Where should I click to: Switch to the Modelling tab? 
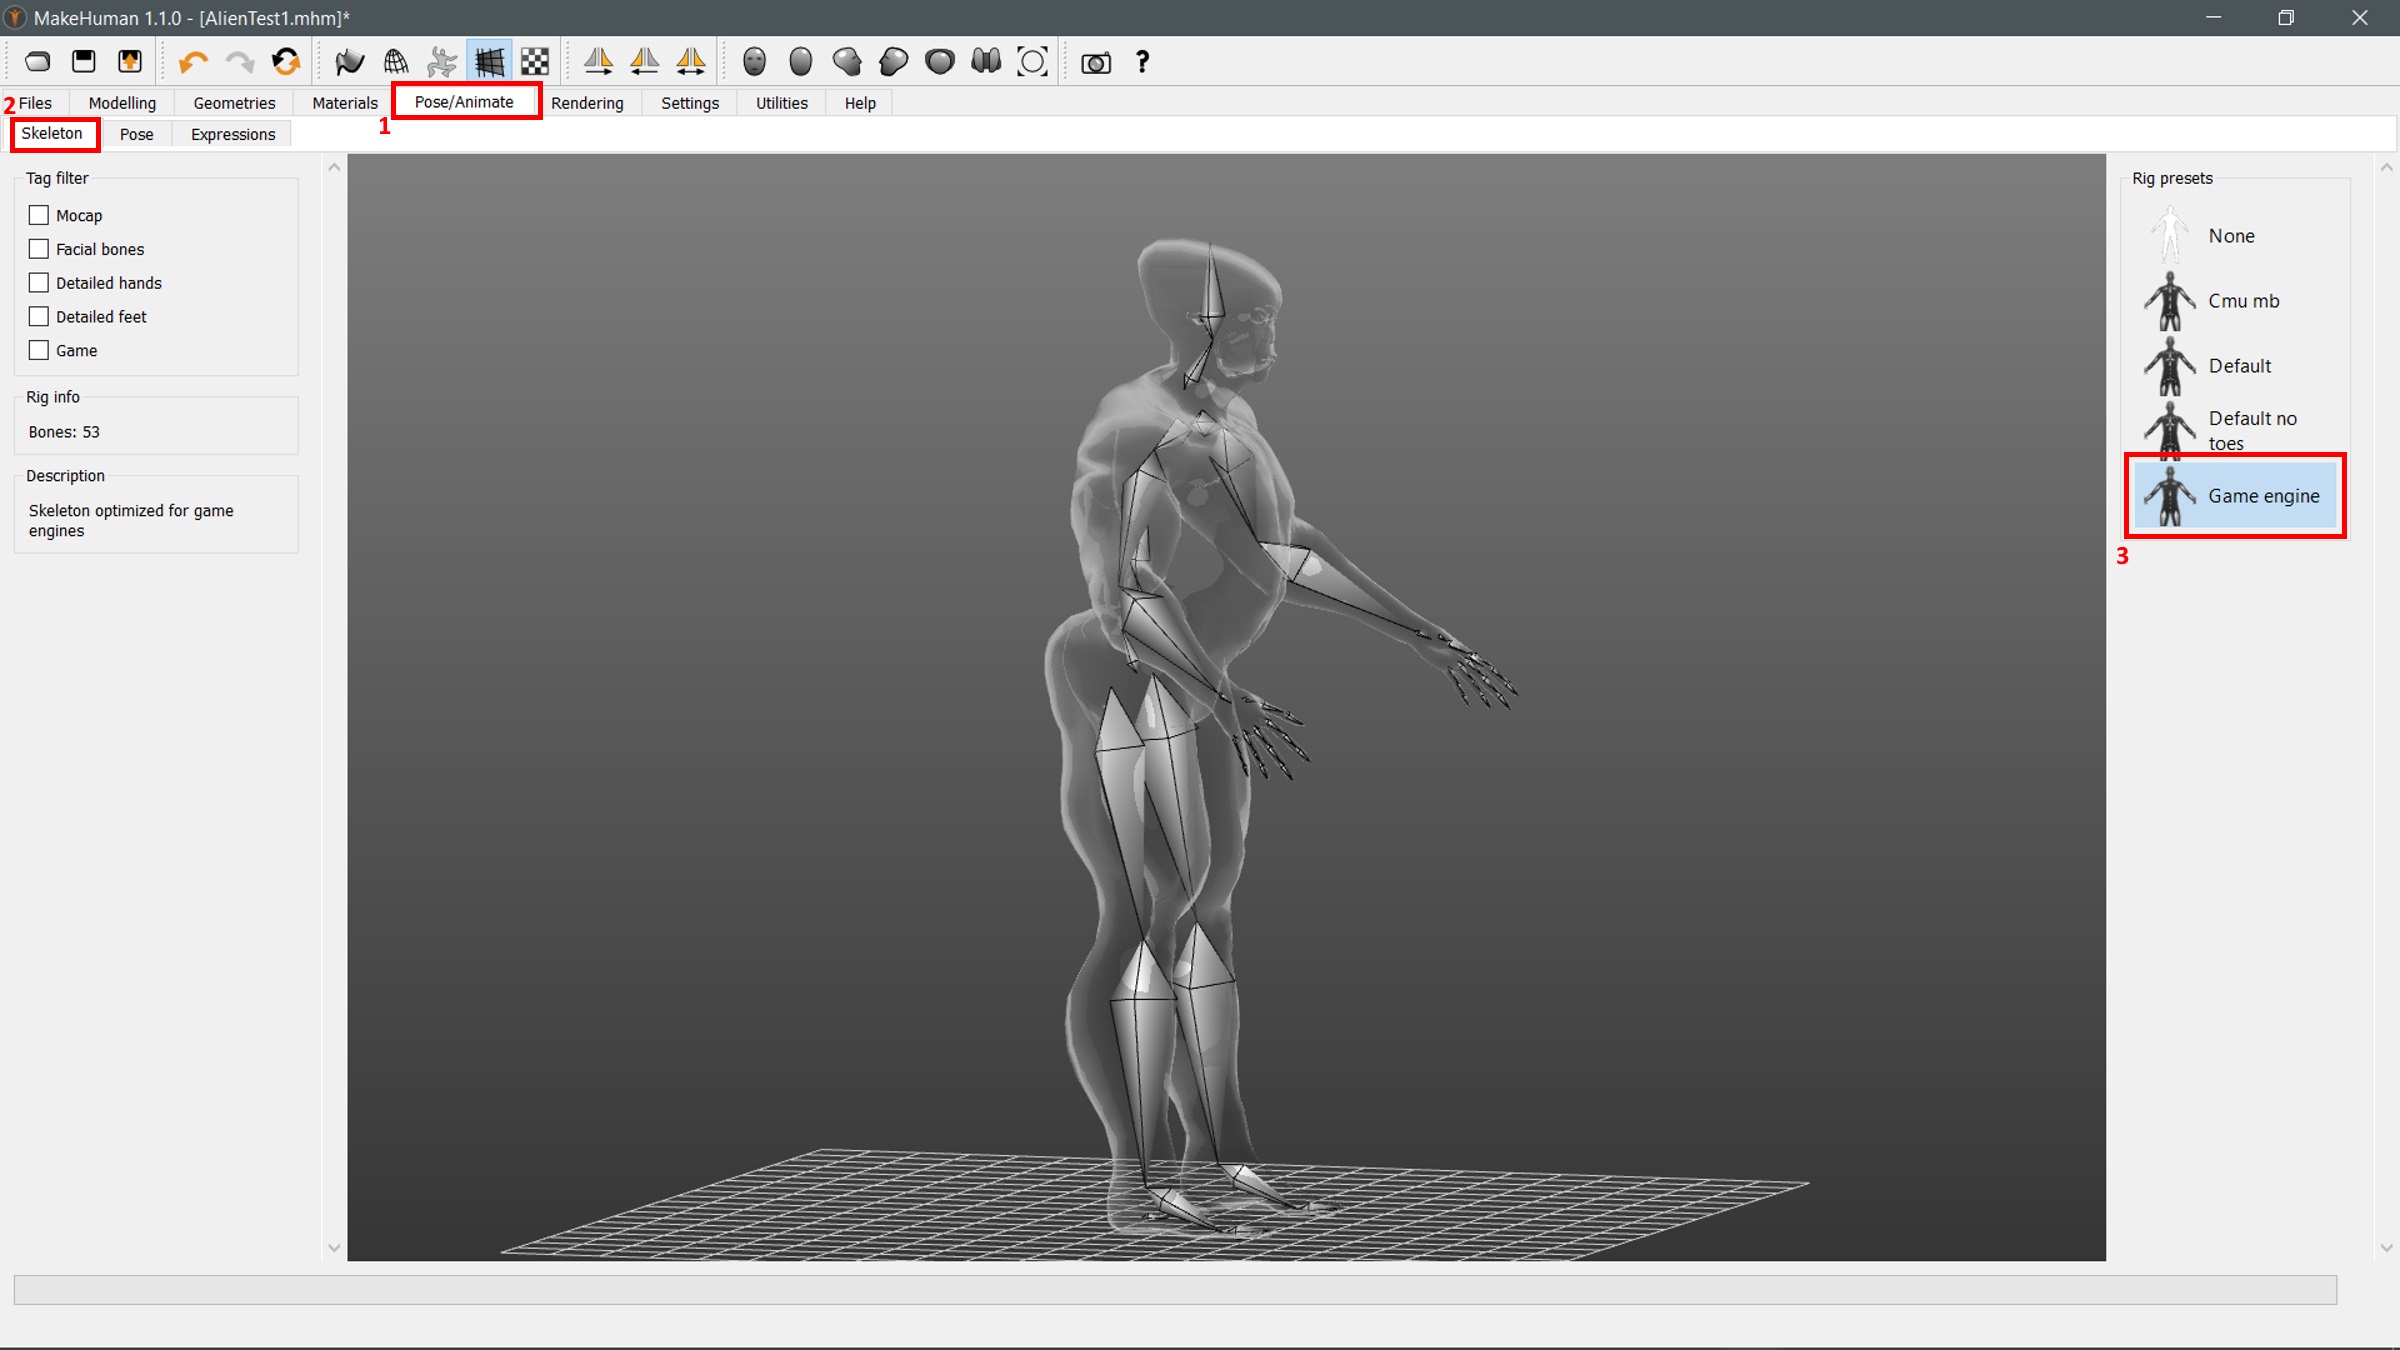click(122, 103)
